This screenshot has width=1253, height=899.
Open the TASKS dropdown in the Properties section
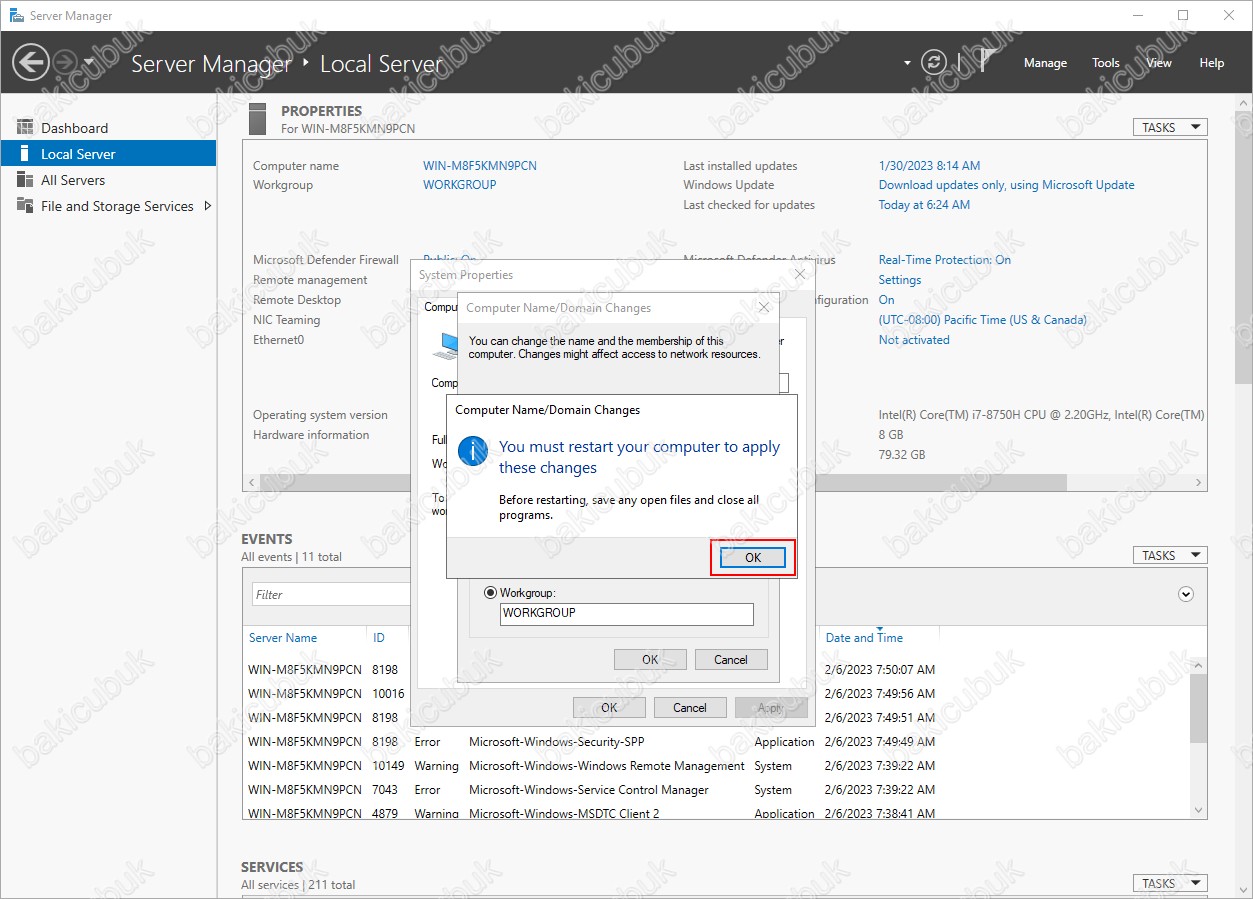click(x=1169, y=128)
